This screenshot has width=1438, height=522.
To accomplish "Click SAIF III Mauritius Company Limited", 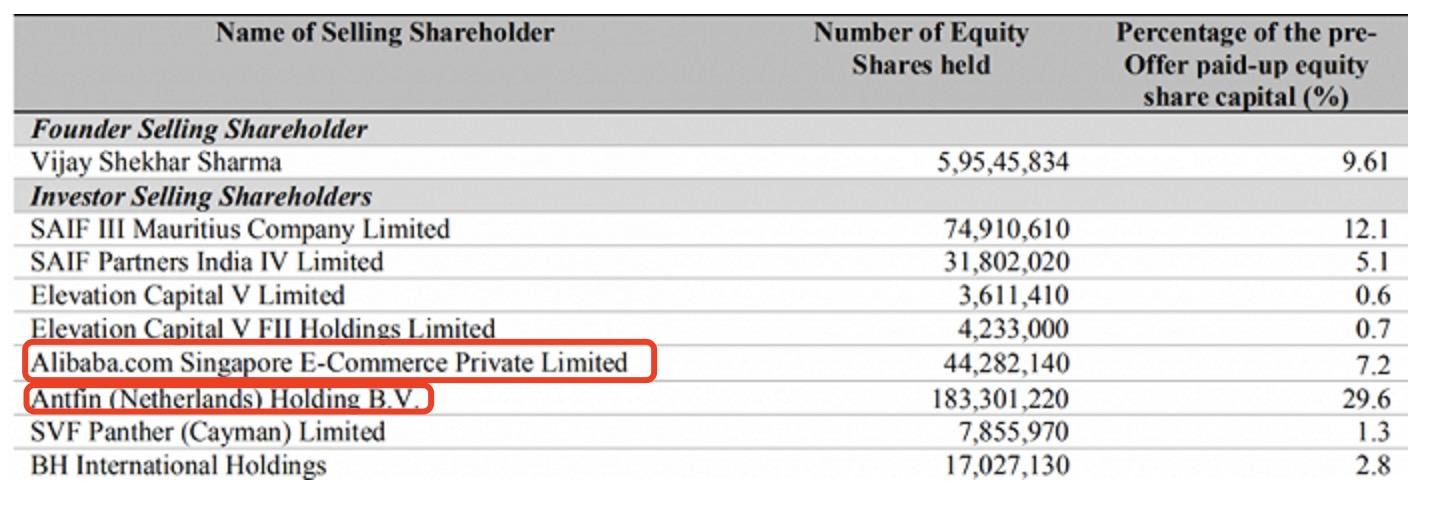I will coord(240,229).
